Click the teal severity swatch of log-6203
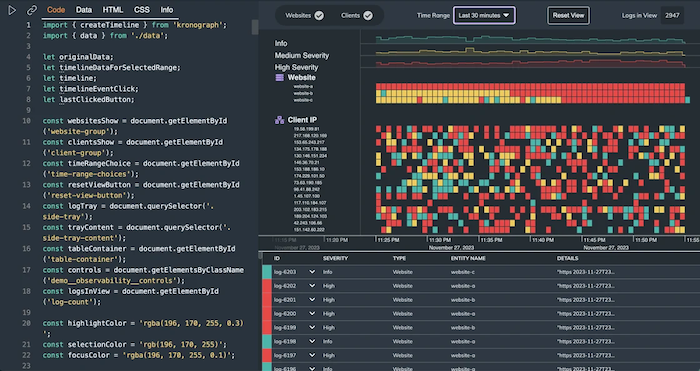The image size is (700, 371). 267,272
